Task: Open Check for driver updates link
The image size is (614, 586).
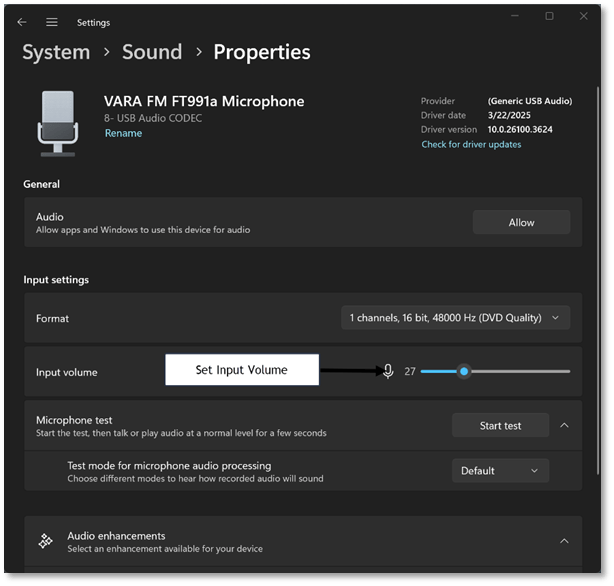Action: (x=471, y=145)
